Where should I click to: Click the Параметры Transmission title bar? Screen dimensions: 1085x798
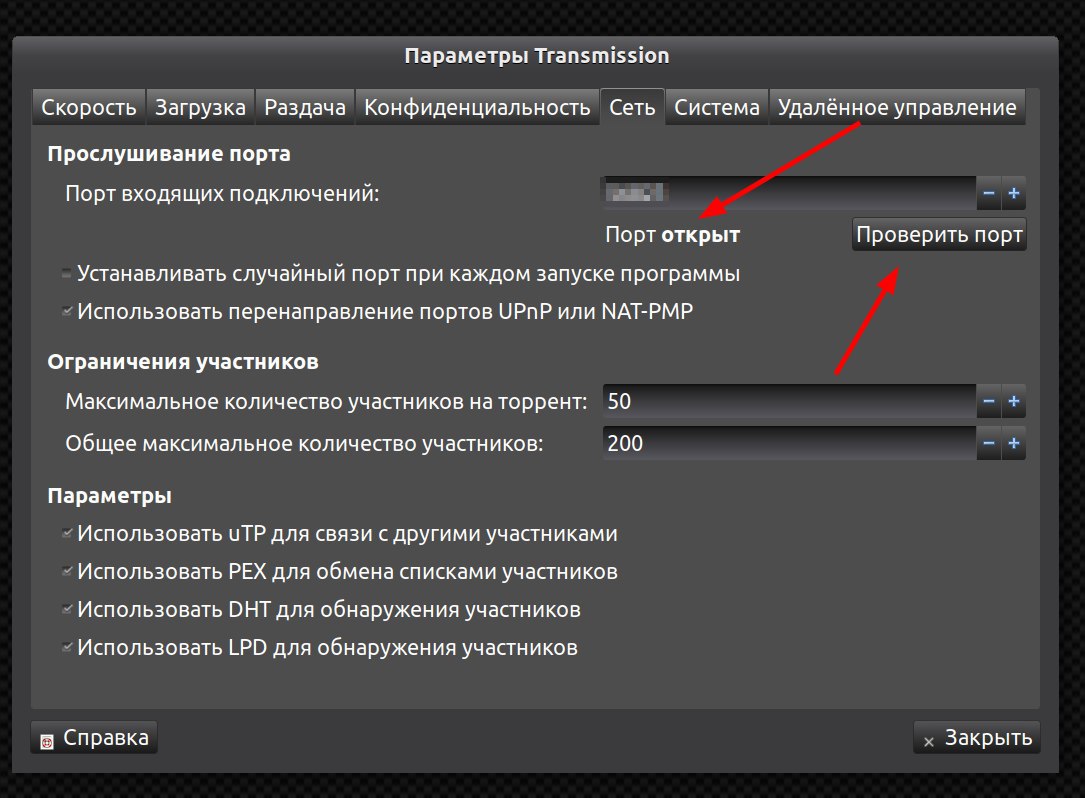pyautogui.click(x=536, y=56)
